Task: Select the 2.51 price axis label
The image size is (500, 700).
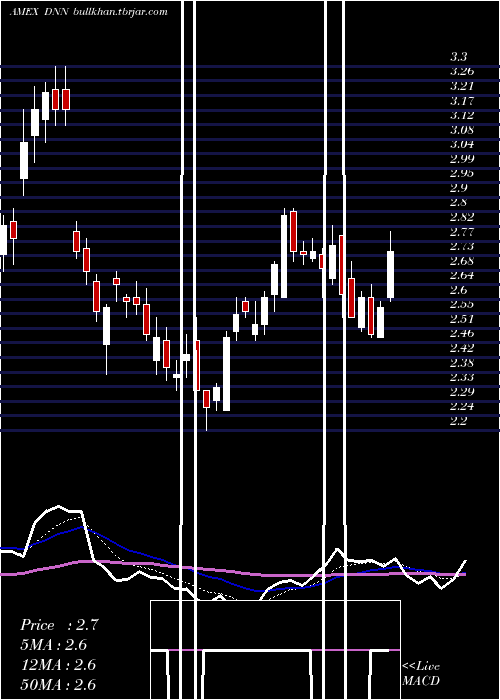Action: point(462,319)
